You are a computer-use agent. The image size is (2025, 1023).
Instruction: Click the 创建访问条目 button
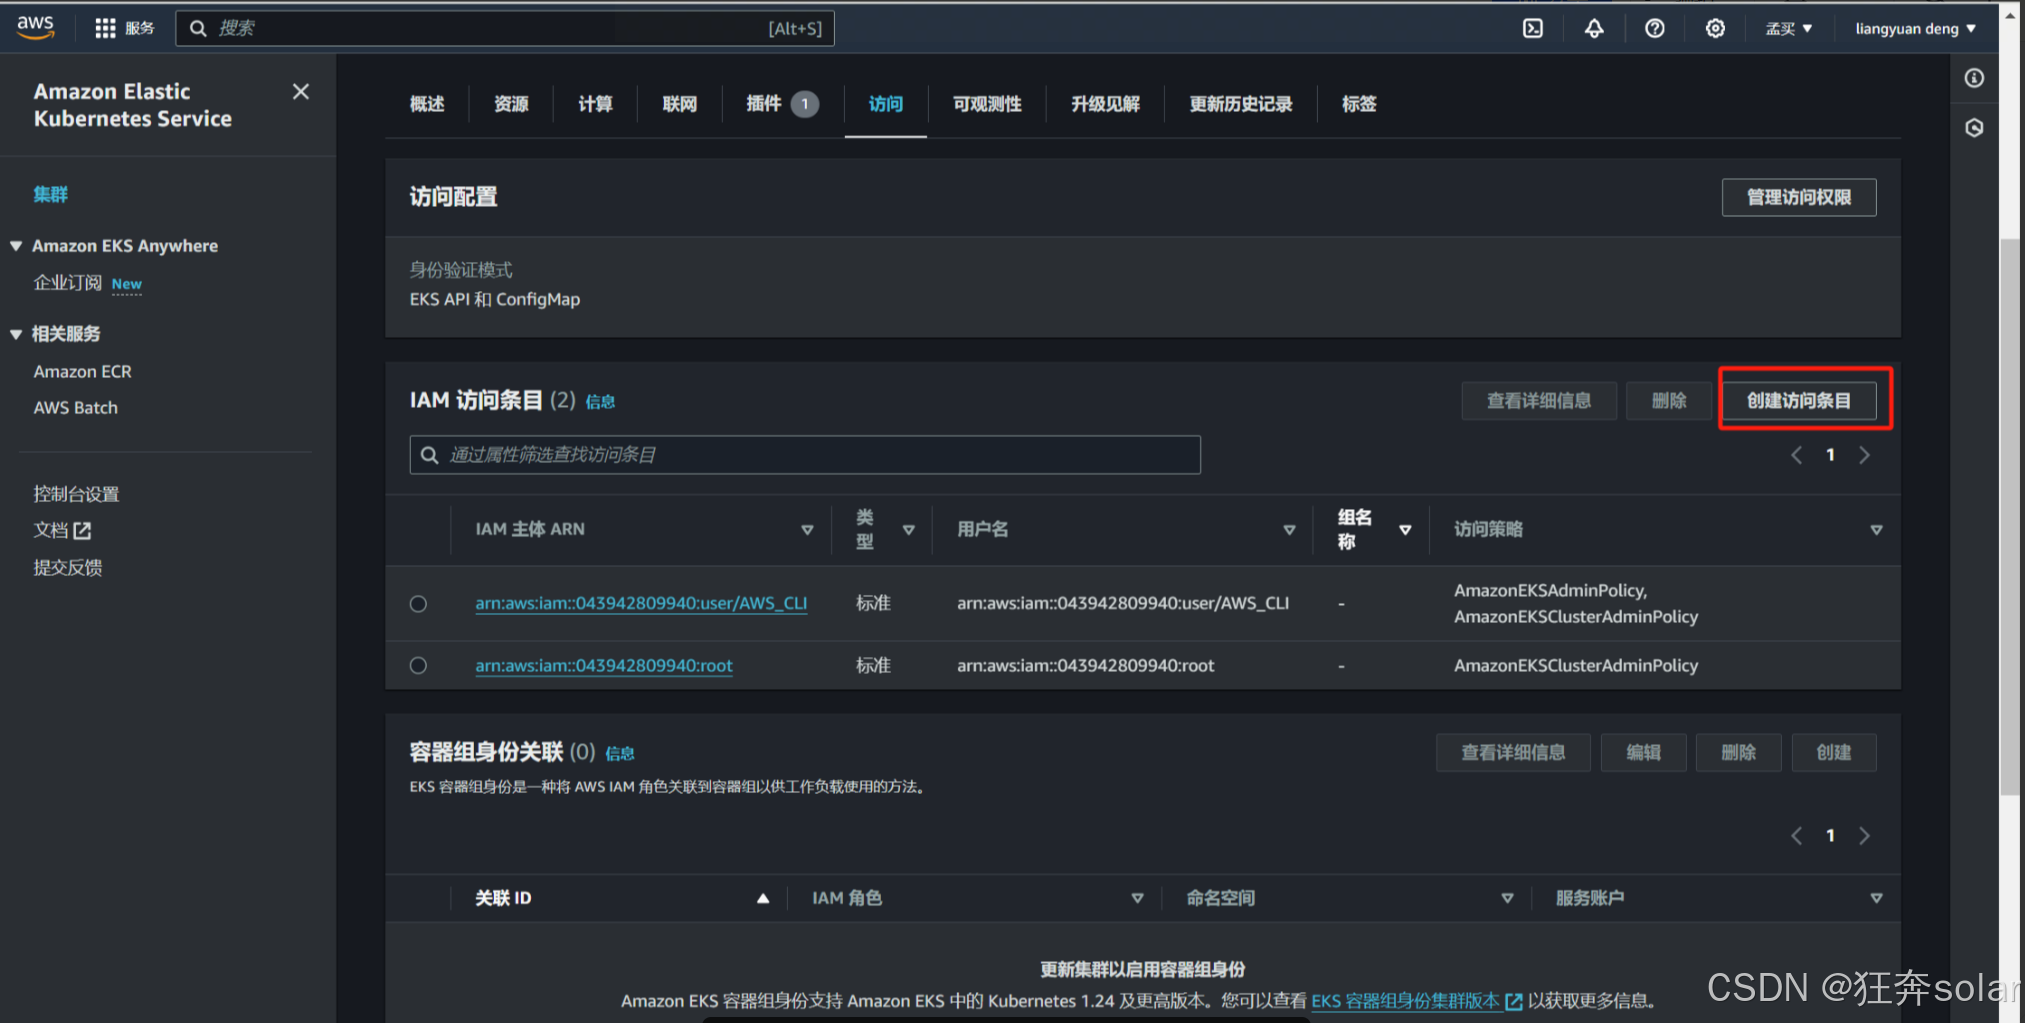[x=1799, y=400]
